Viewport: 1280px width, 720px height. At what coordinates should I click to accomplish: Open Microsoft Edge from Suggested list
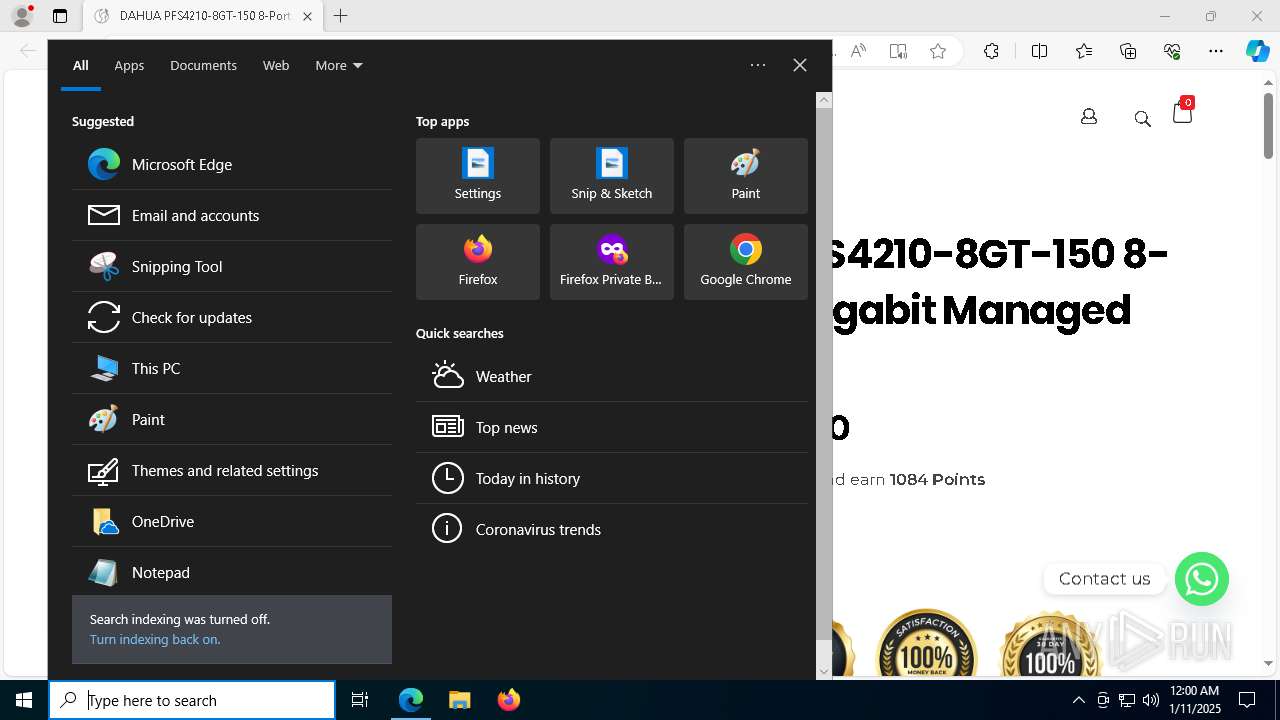(232, 164)
